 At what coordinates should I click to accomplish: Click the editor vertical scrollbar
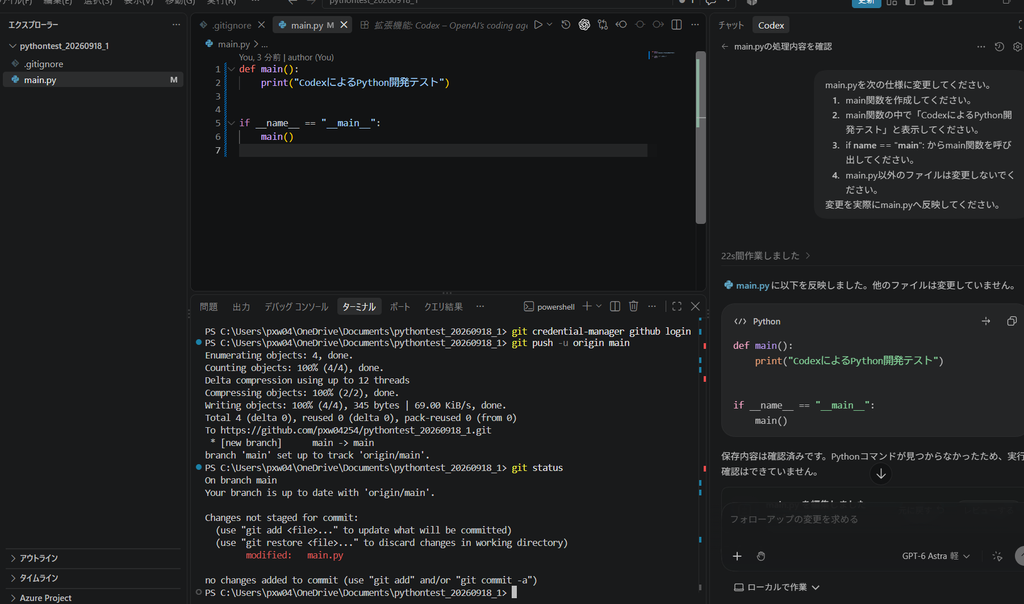point(701,137)
